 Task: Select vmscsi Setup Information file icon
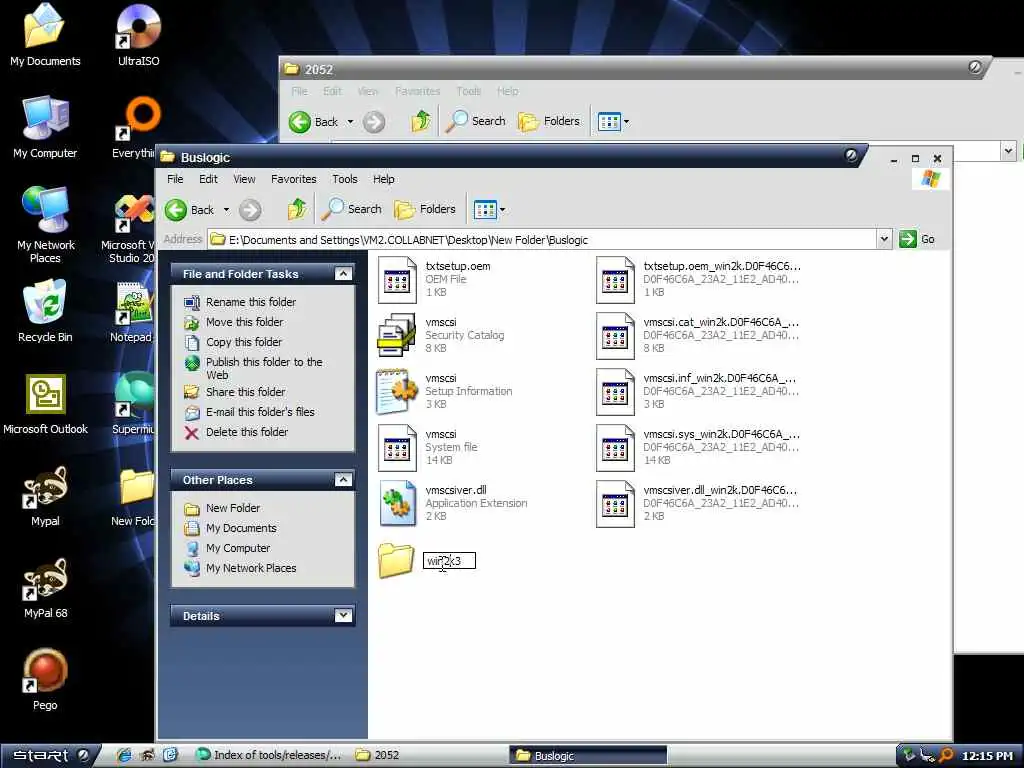pos(397,392)
